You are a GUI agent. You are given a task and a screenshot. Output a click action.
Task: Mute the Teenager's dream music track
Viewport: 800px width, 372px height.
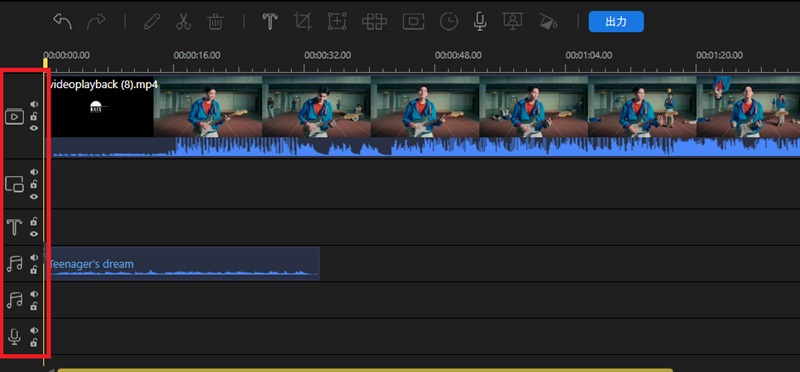point(34,258)
